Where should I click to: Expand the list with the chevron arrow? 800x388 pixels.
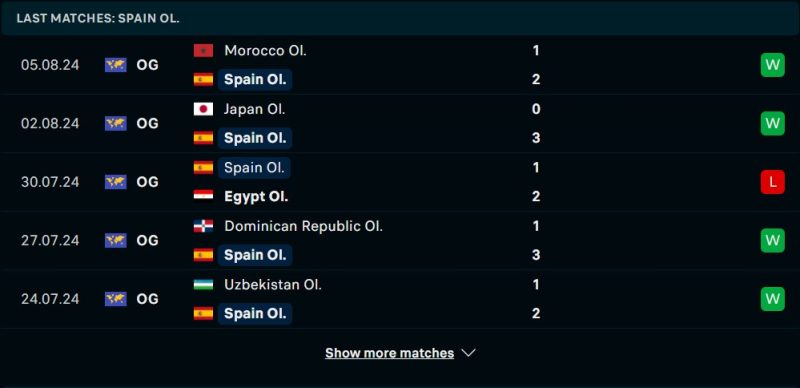tap(468, 353)
